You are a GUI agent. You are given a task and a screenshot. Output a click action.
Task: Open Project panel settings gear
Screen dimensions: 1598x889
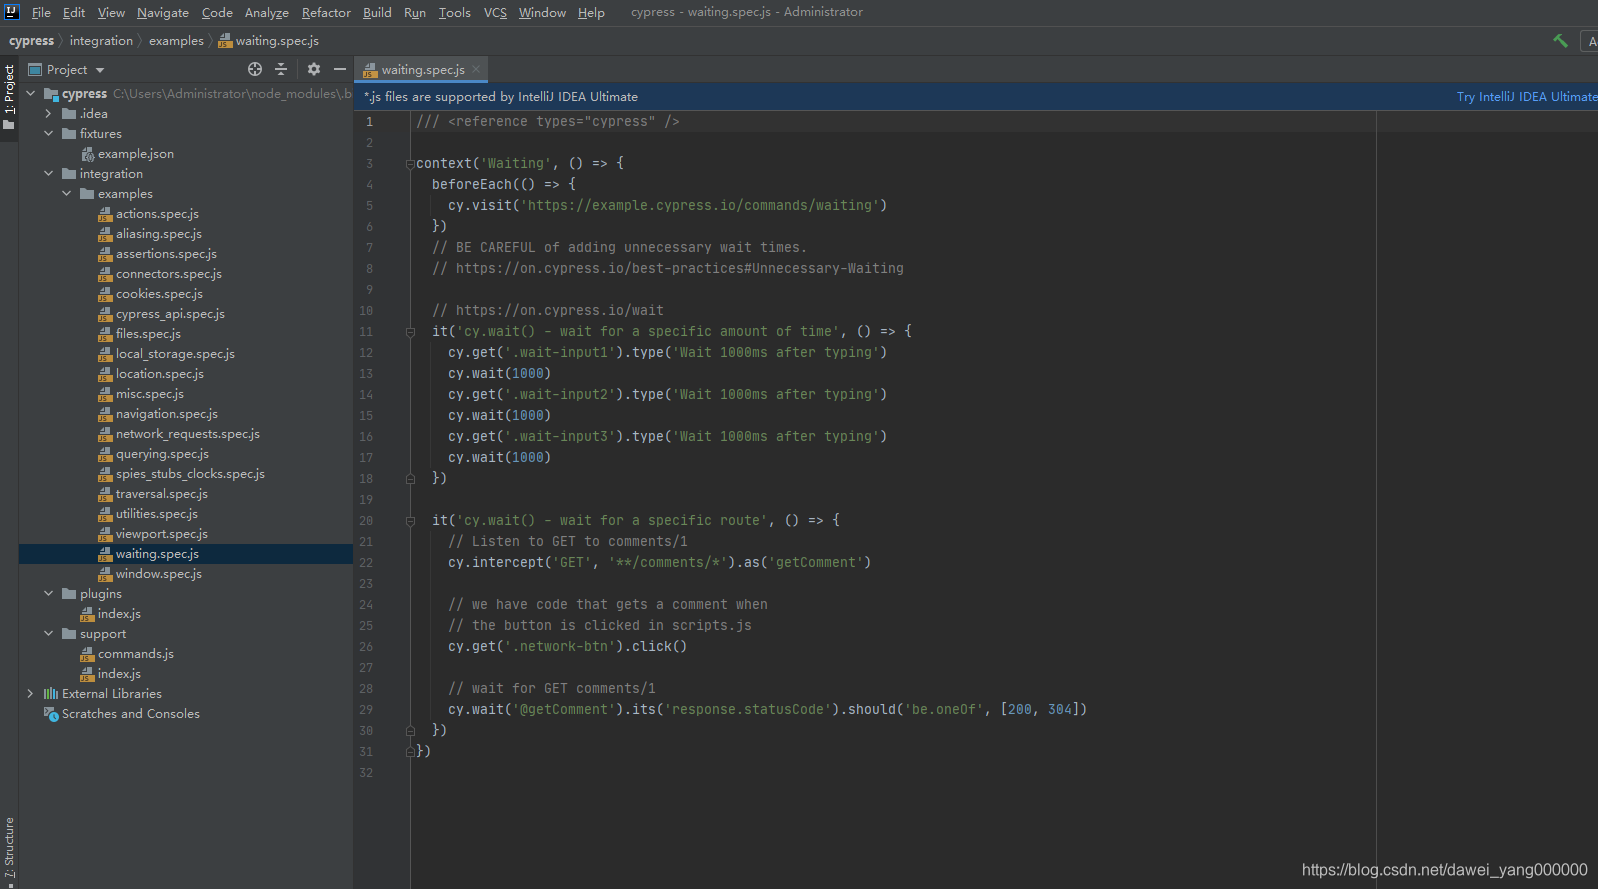tap(314, 69)
